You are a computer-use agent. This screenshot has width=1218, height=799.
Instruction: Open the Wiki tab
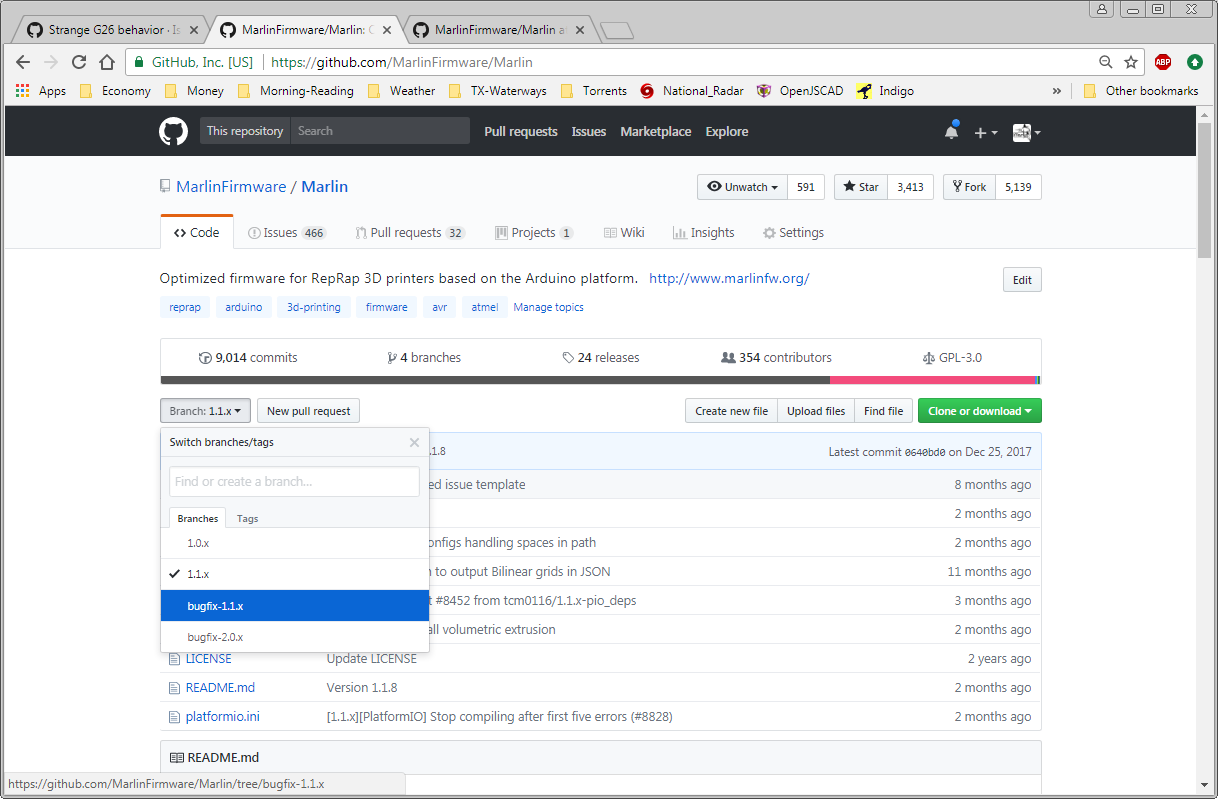click(x=624, y=233)
